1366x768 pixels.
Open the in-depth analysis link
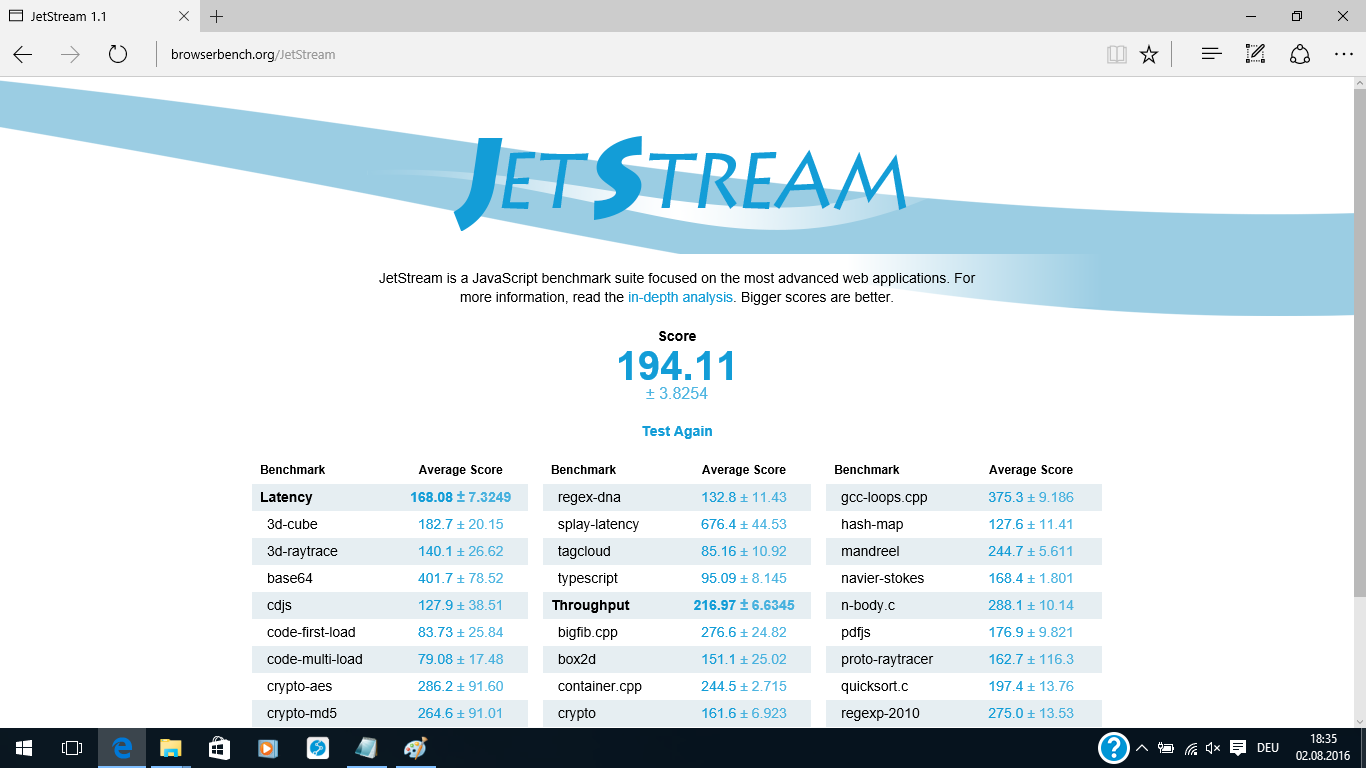tap(680, 297)
